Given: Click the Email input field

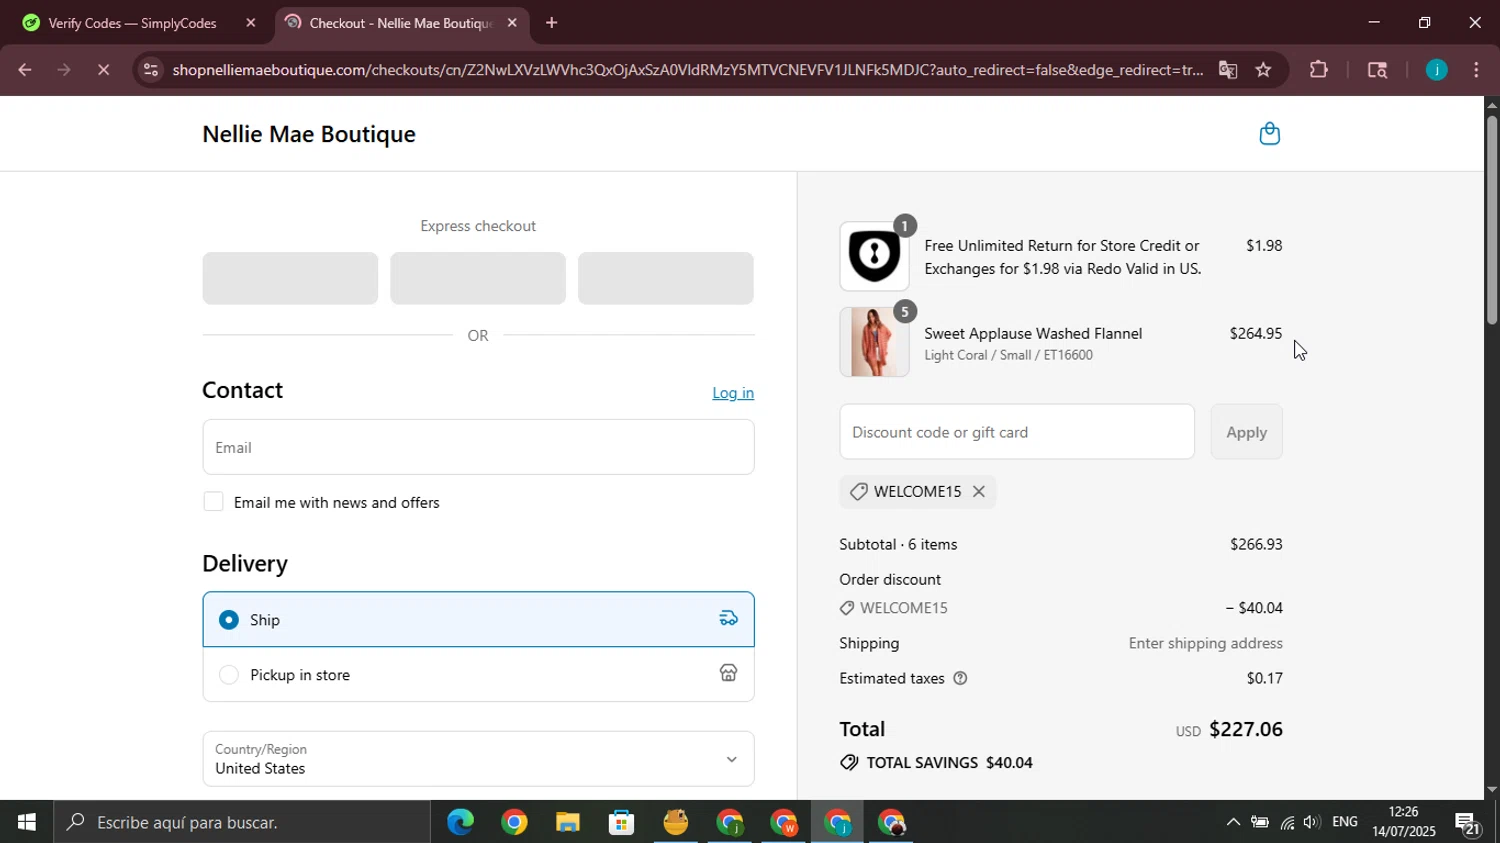Looking at the screenshot, I should point(478,447).
